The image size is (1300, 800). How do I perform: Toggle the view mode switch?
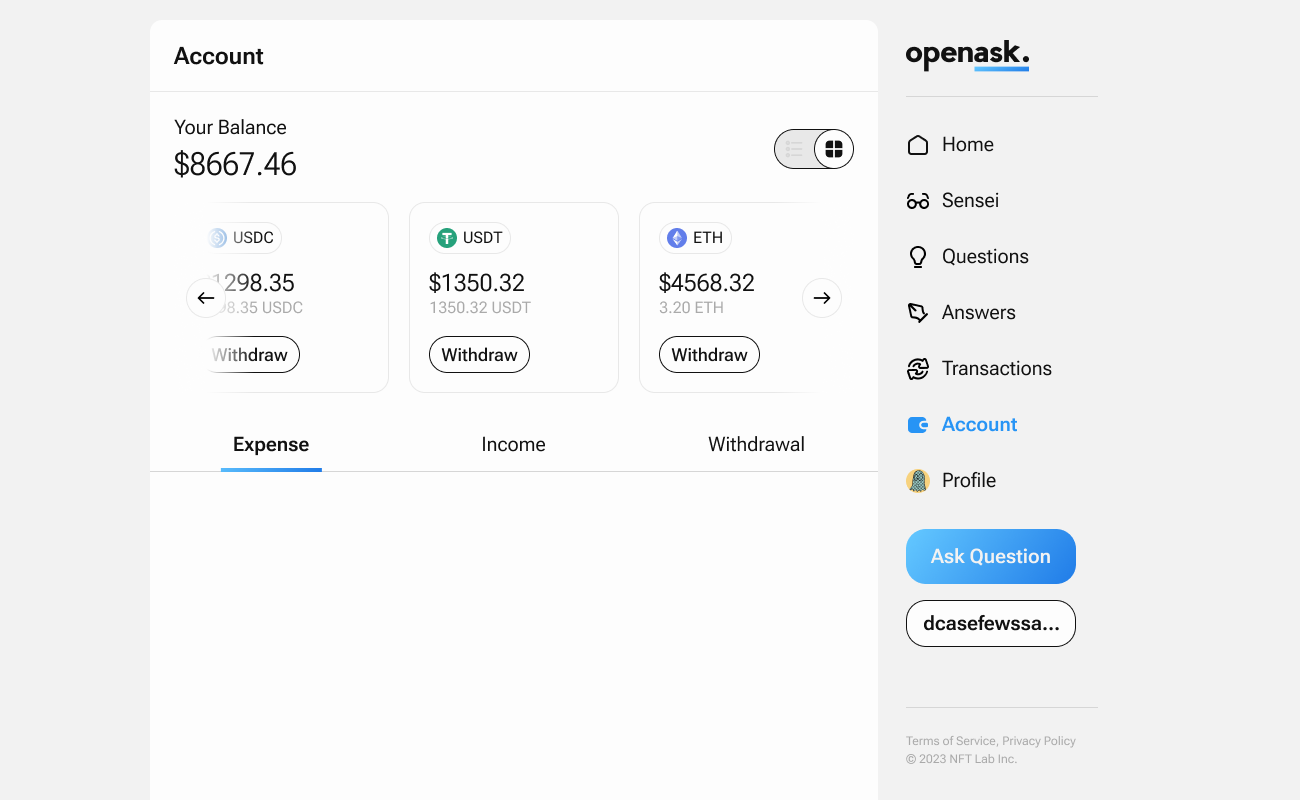(814, 148)
